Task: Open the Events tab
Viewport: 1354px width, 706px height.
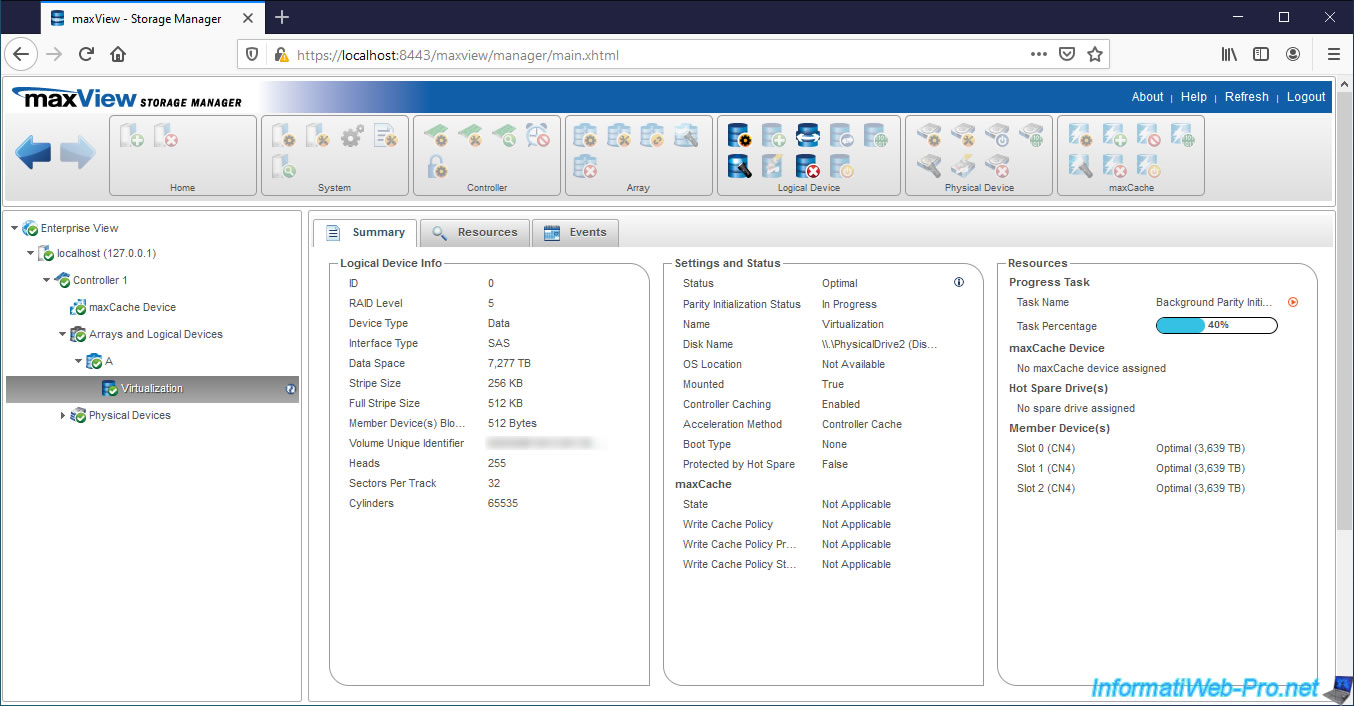Action: coord(576,232)
